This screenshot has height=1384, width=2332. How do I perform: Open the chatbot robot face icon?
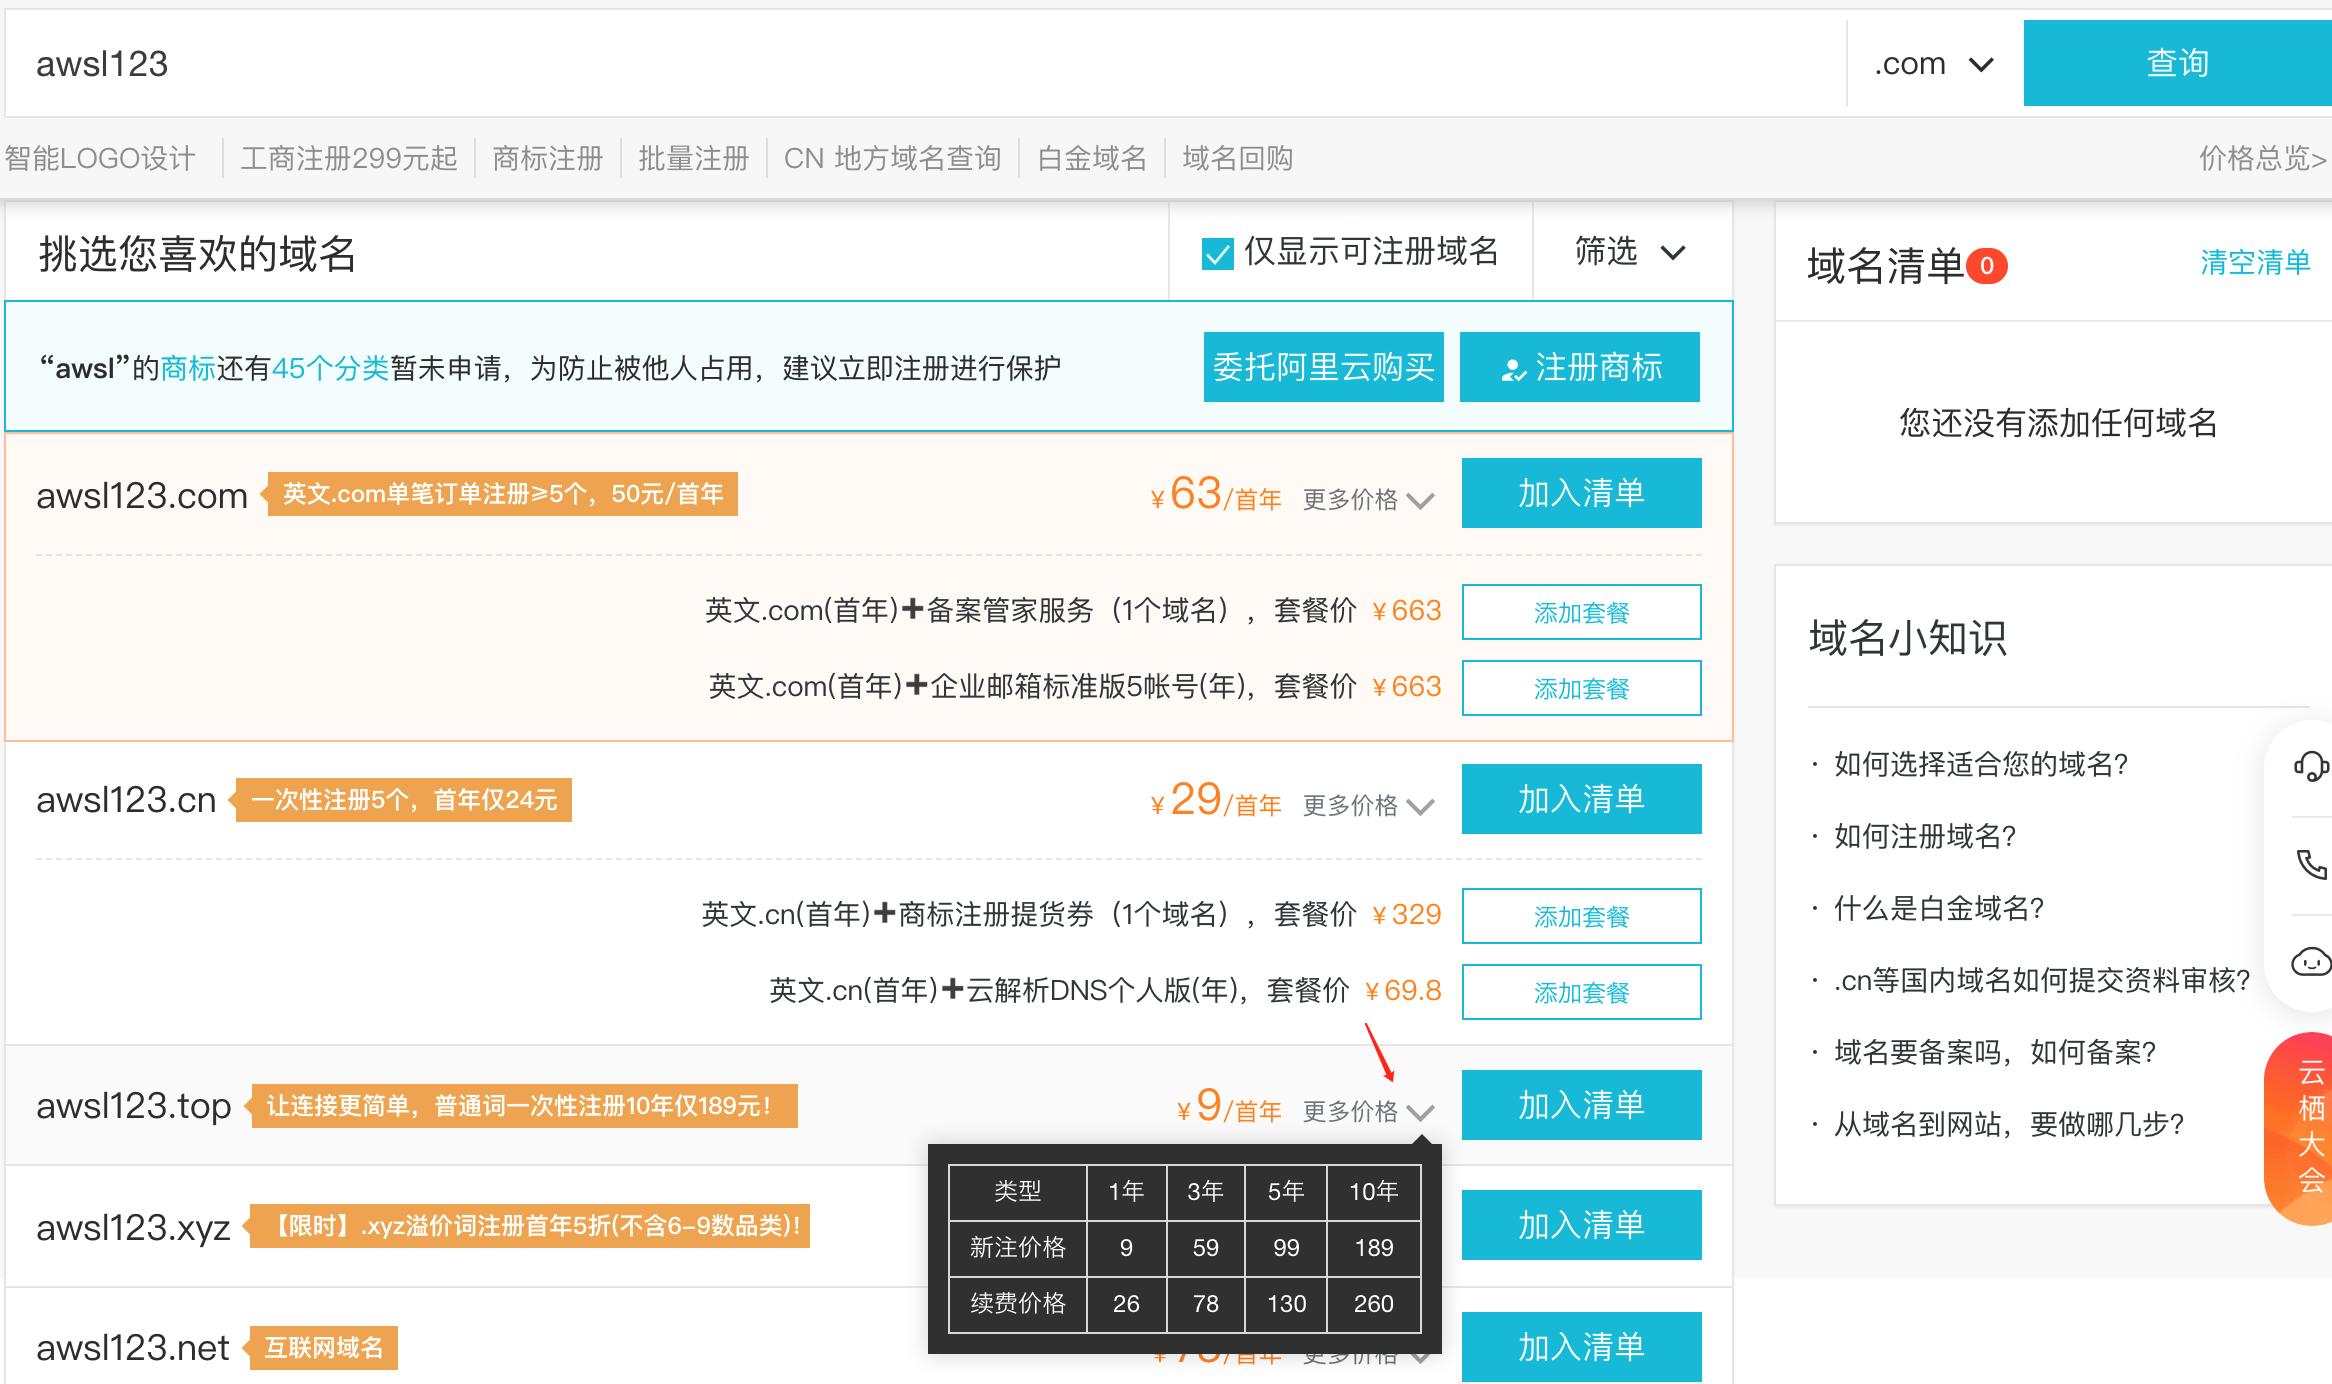pyautogui.click(x=2311, y=962)
